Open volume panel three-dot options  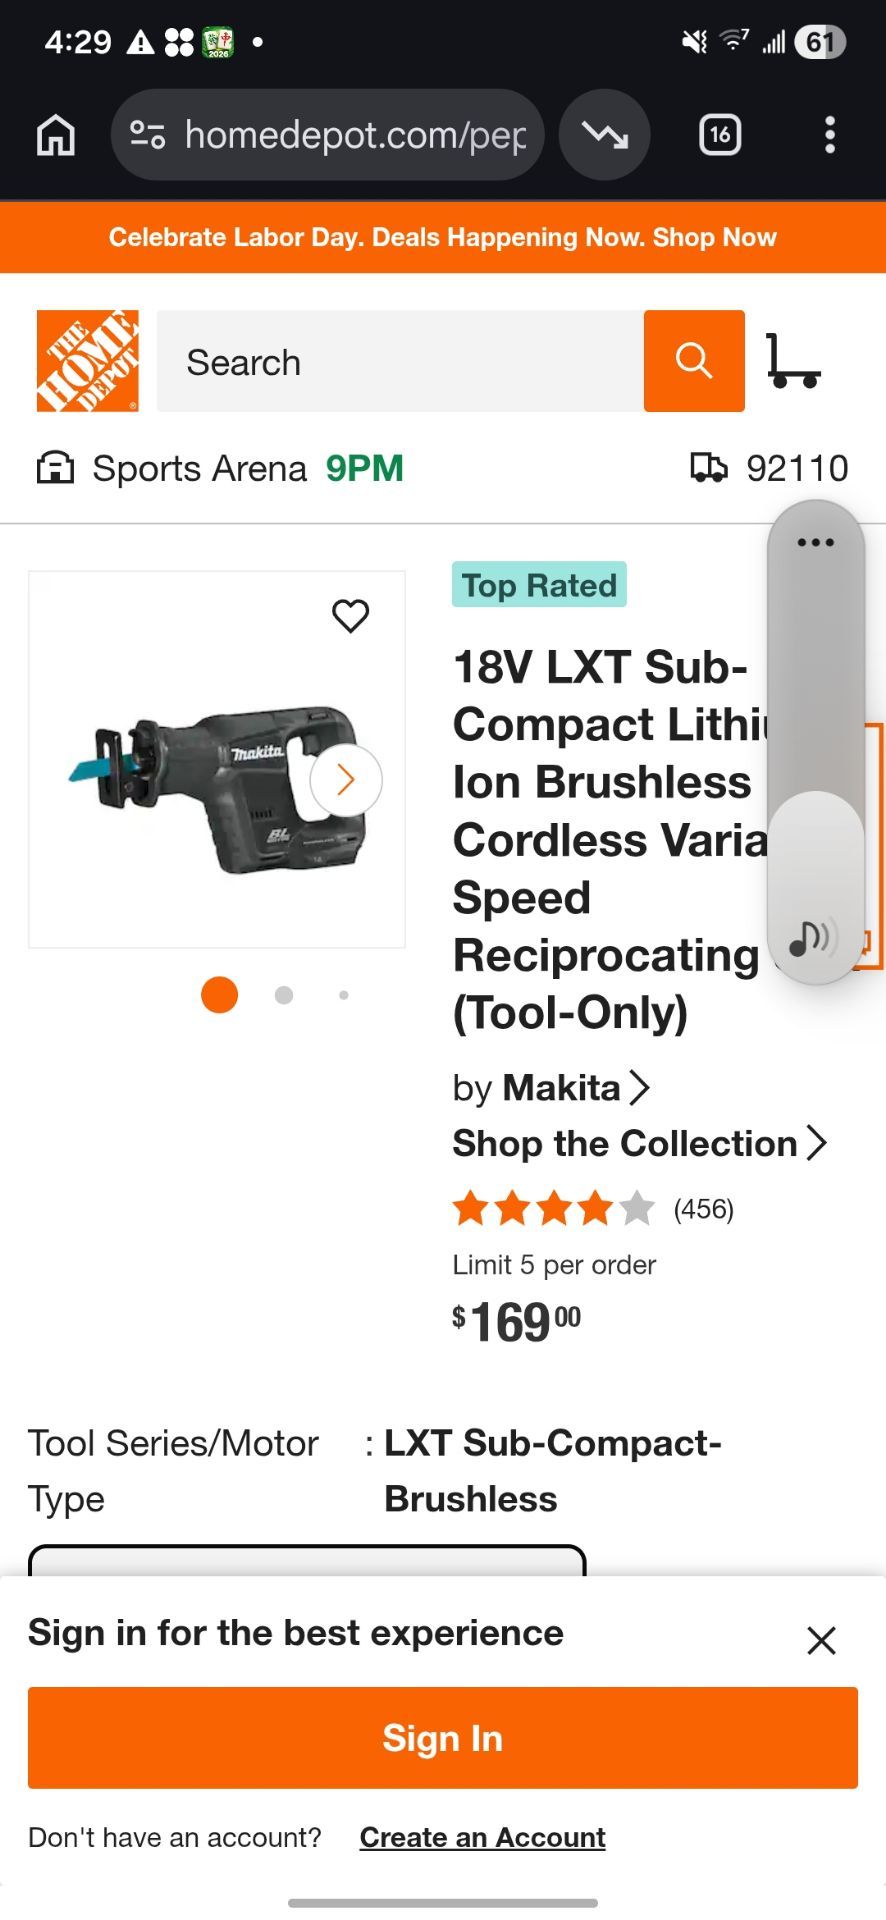[815, 542]
